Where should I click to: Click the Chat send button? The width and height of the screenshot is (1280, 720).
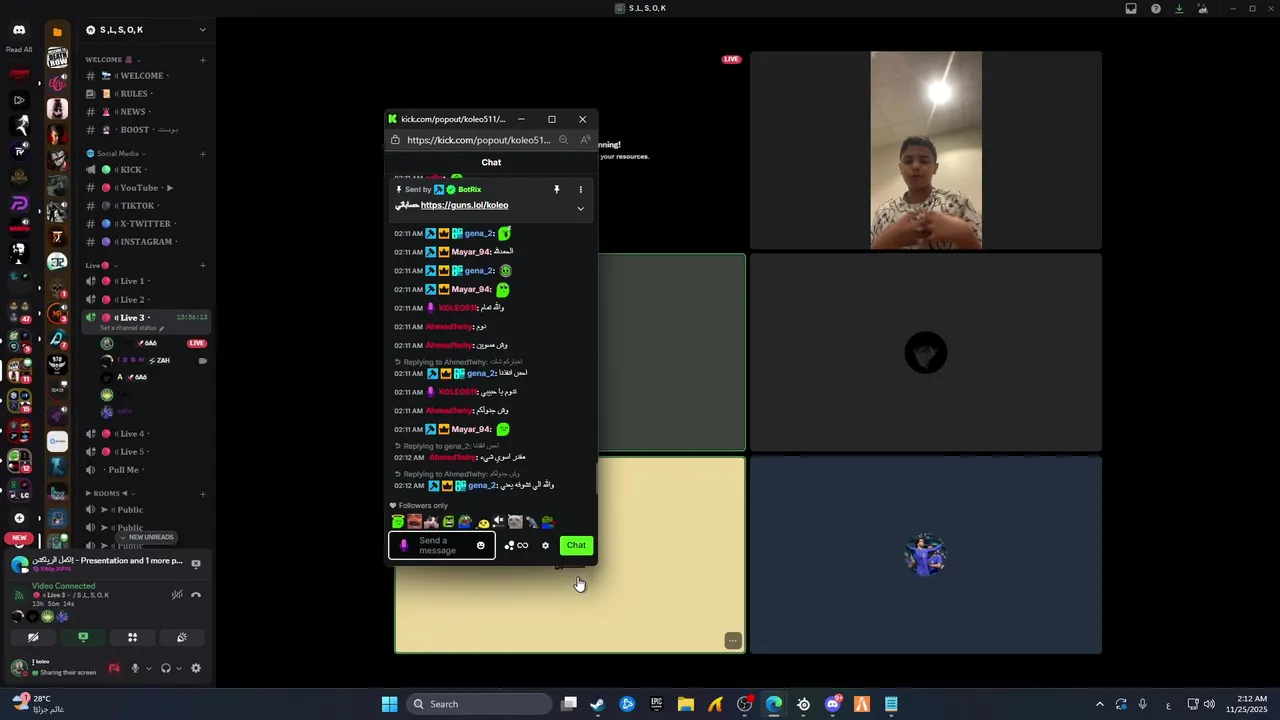pyautogui.click(x=576, y=545)
